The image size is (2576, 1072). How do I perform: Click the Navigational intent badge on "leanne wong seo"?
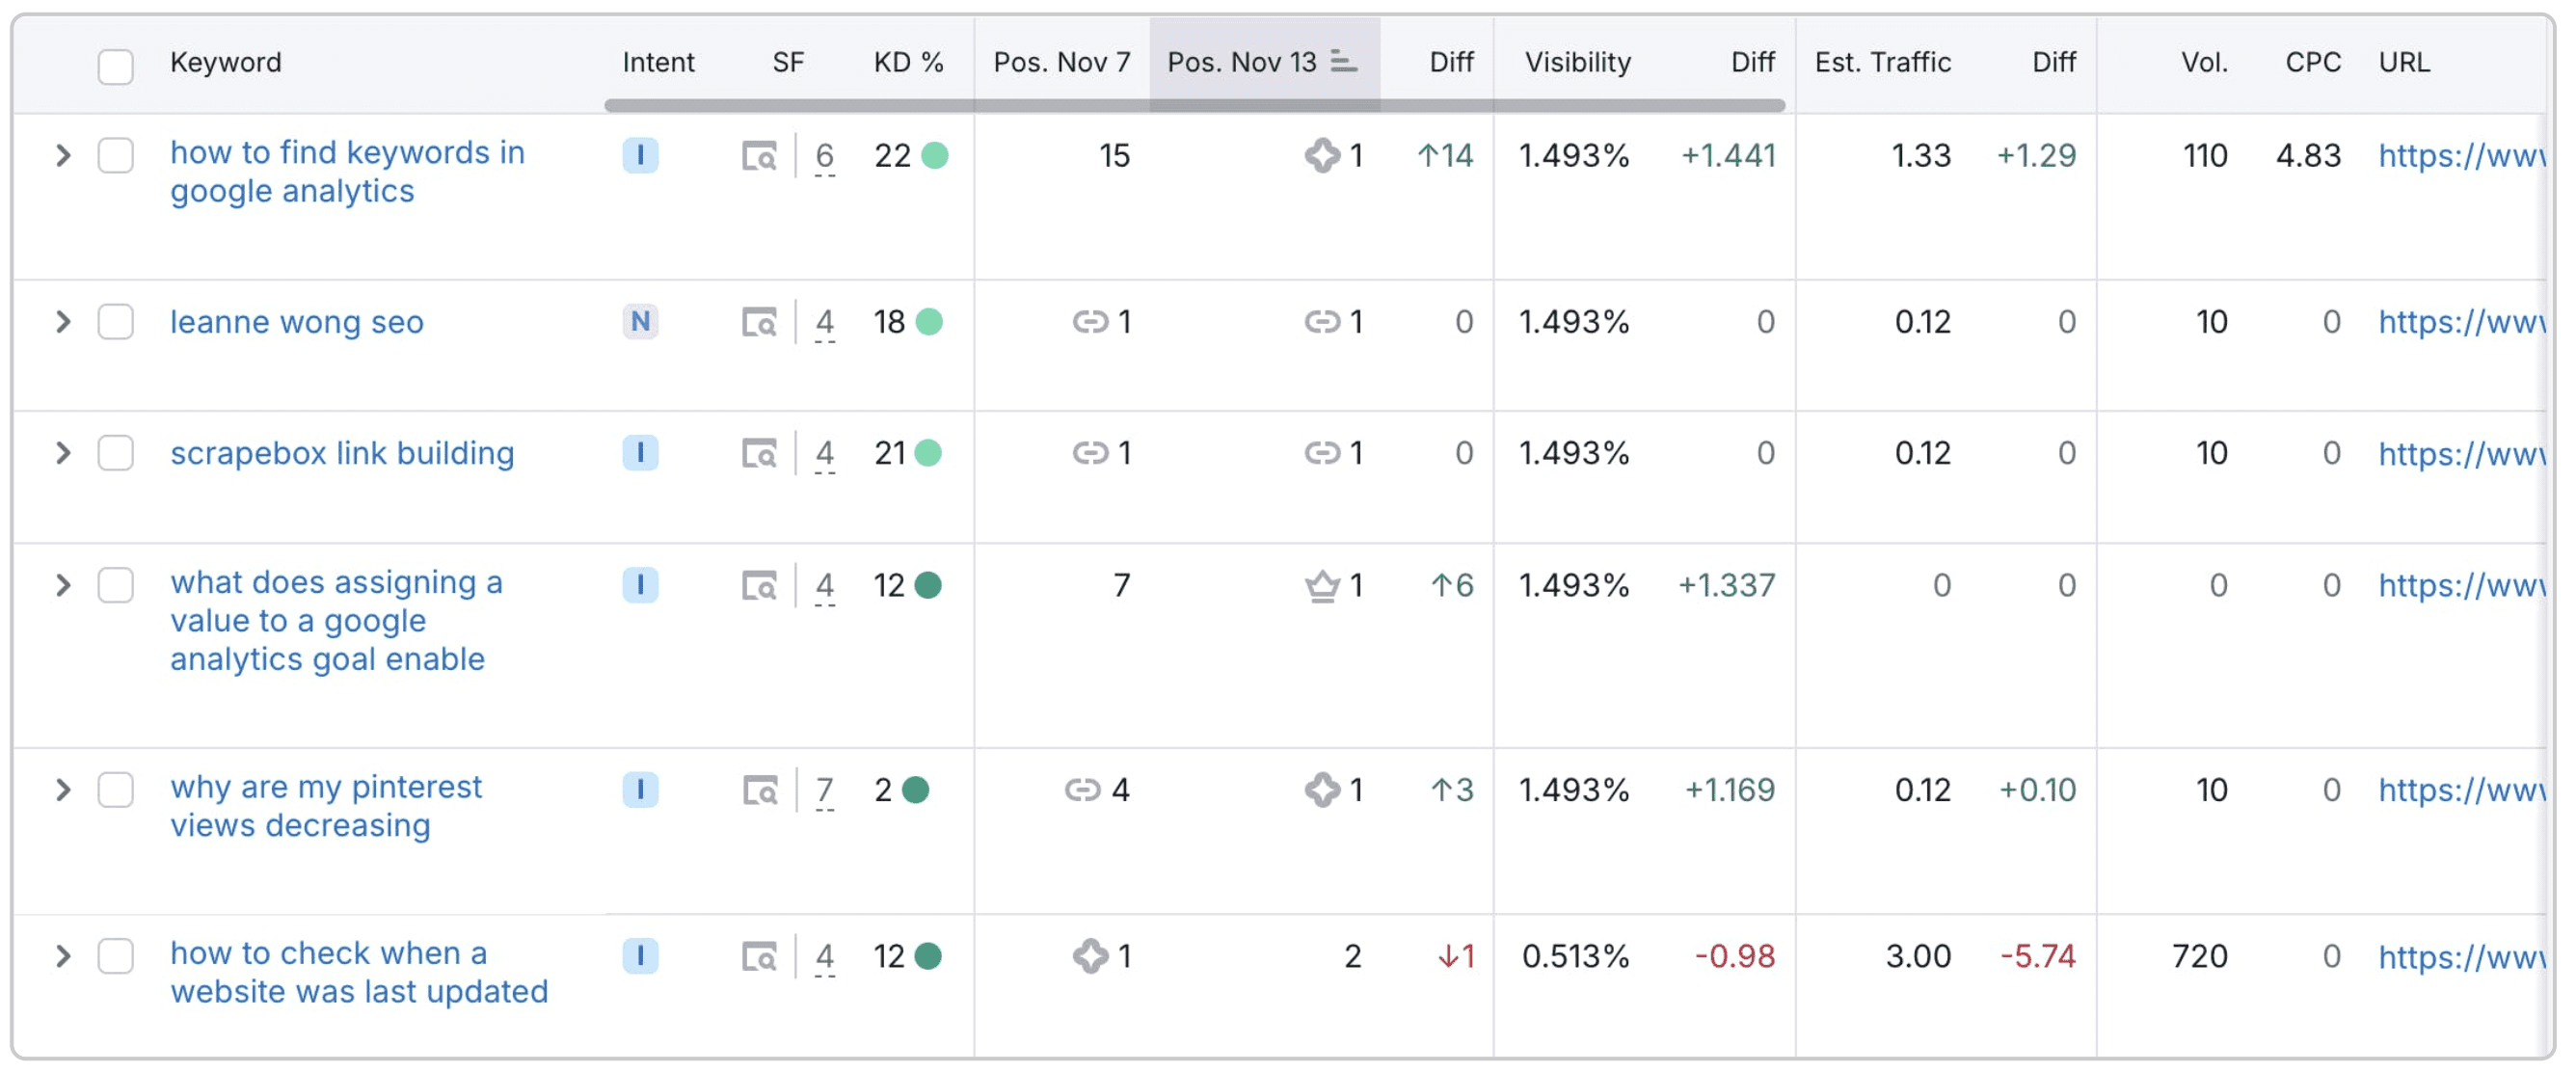tap(641, 322)
